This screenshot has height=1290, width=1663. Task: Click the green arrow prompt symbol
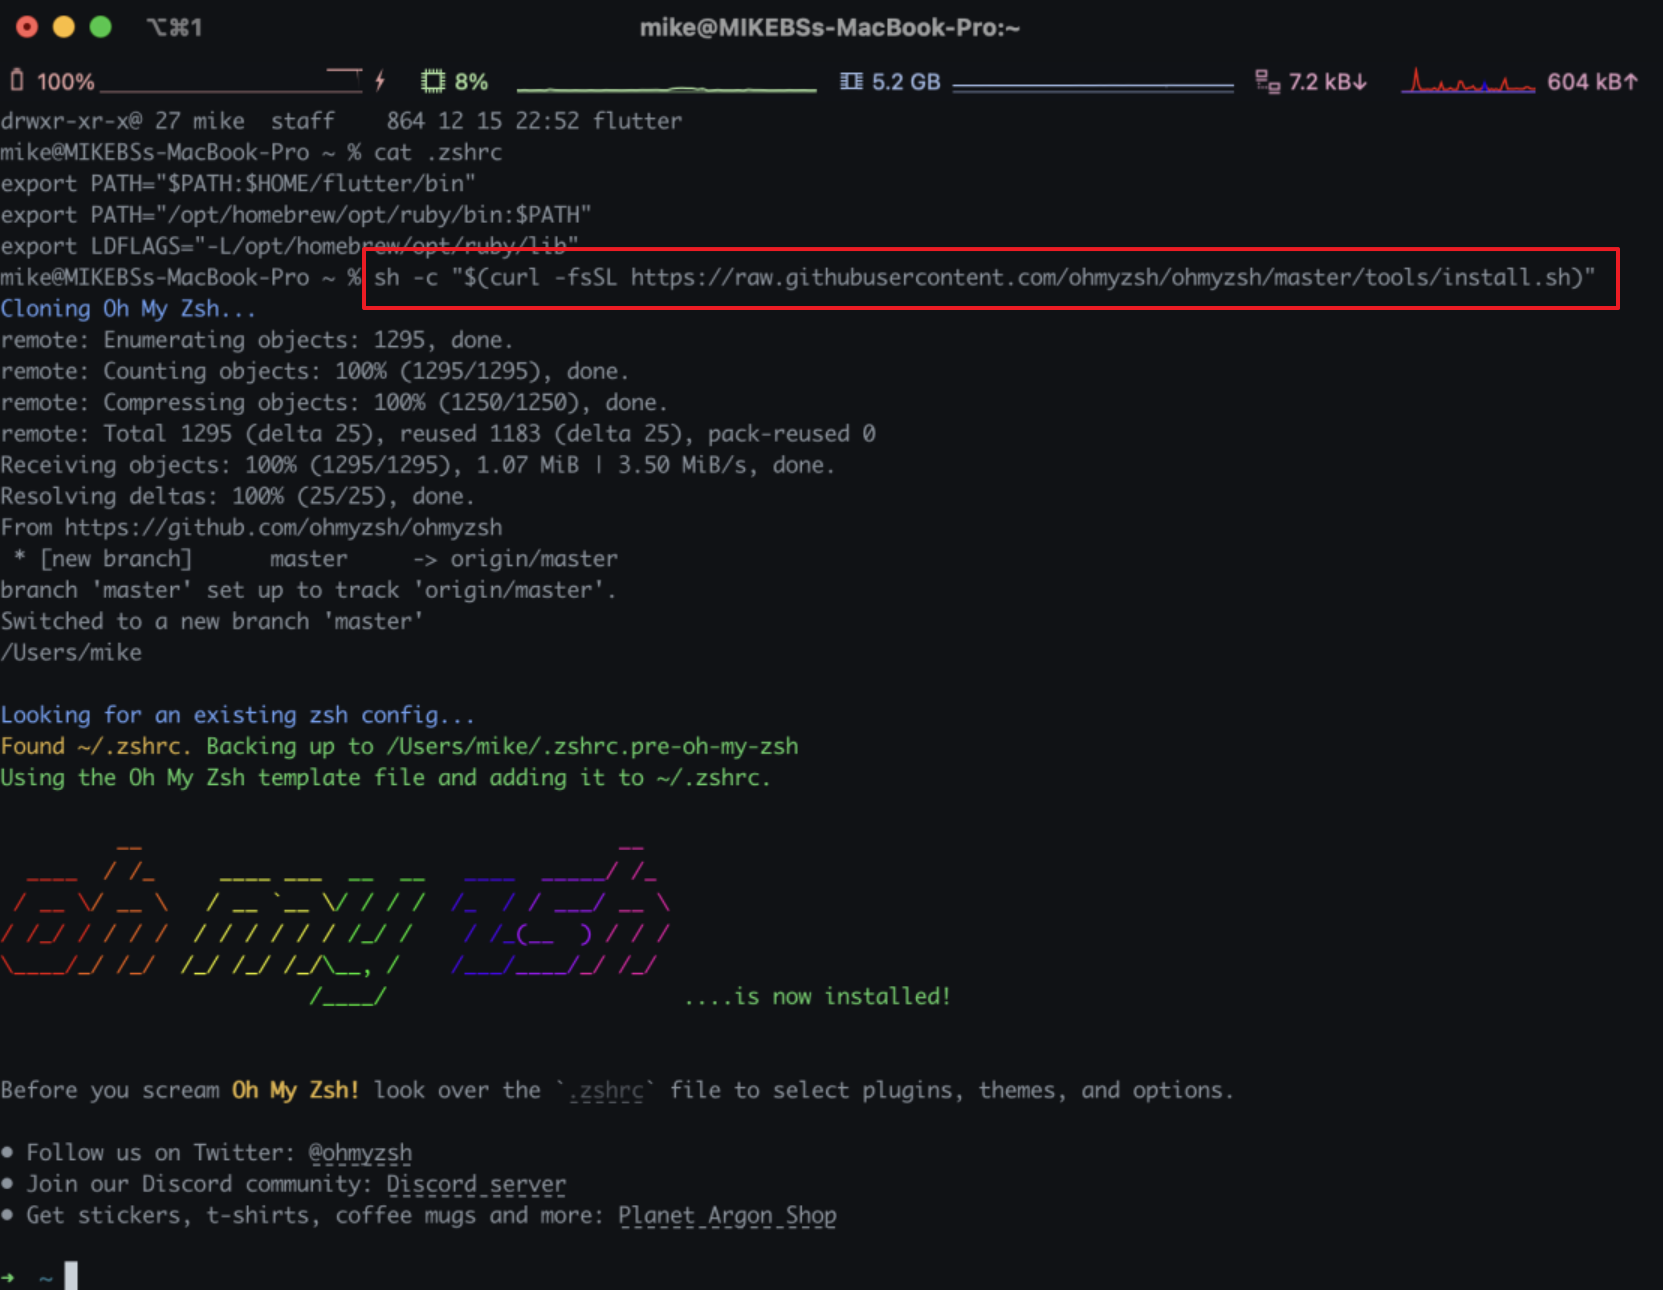(x=8, y=1277)
